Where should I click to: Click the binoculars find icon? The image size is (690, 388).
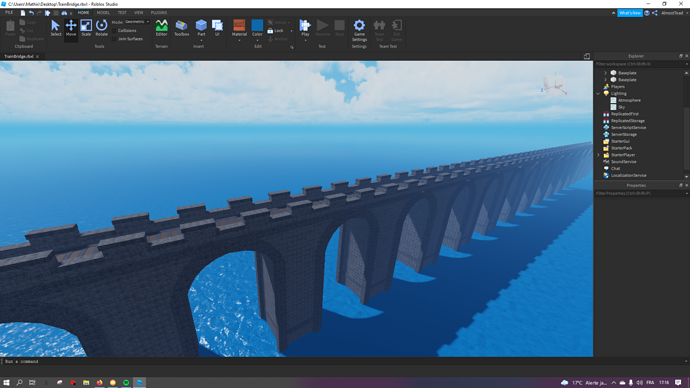[x=64, y=13]
